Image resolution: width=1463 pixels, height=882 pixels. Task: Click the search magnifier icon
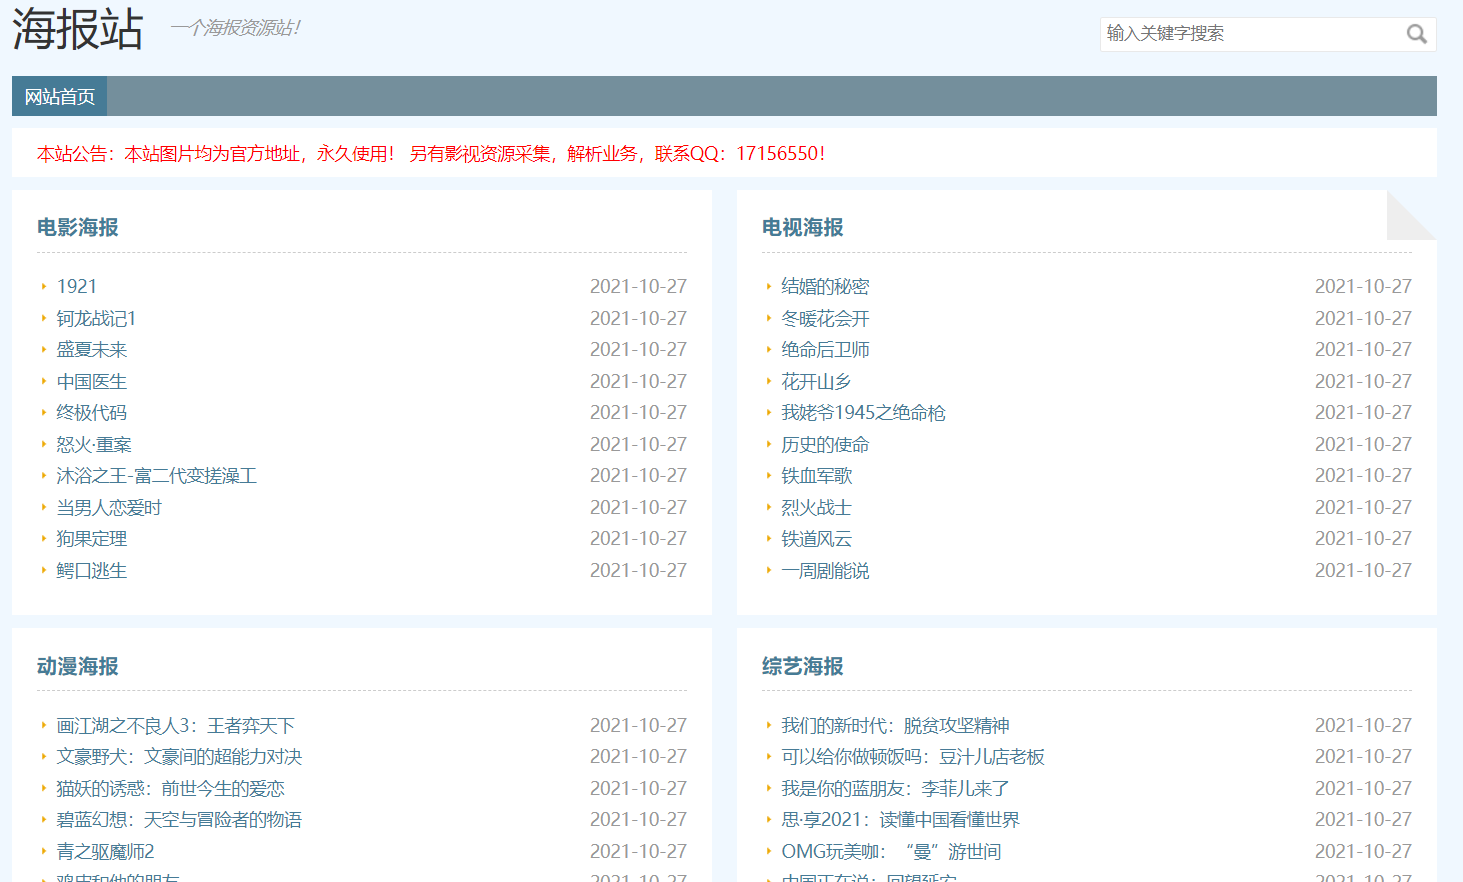pyautogui.click(x=1416, y=34)
